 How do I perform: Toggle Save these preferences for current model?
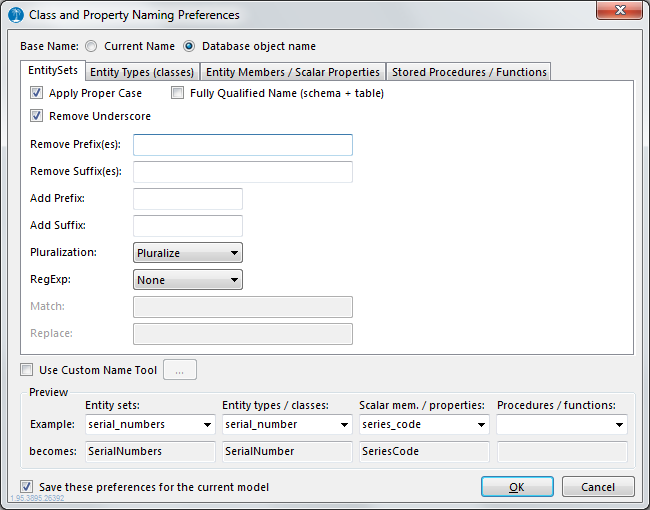pyautogui.click(x=27, y=487)
